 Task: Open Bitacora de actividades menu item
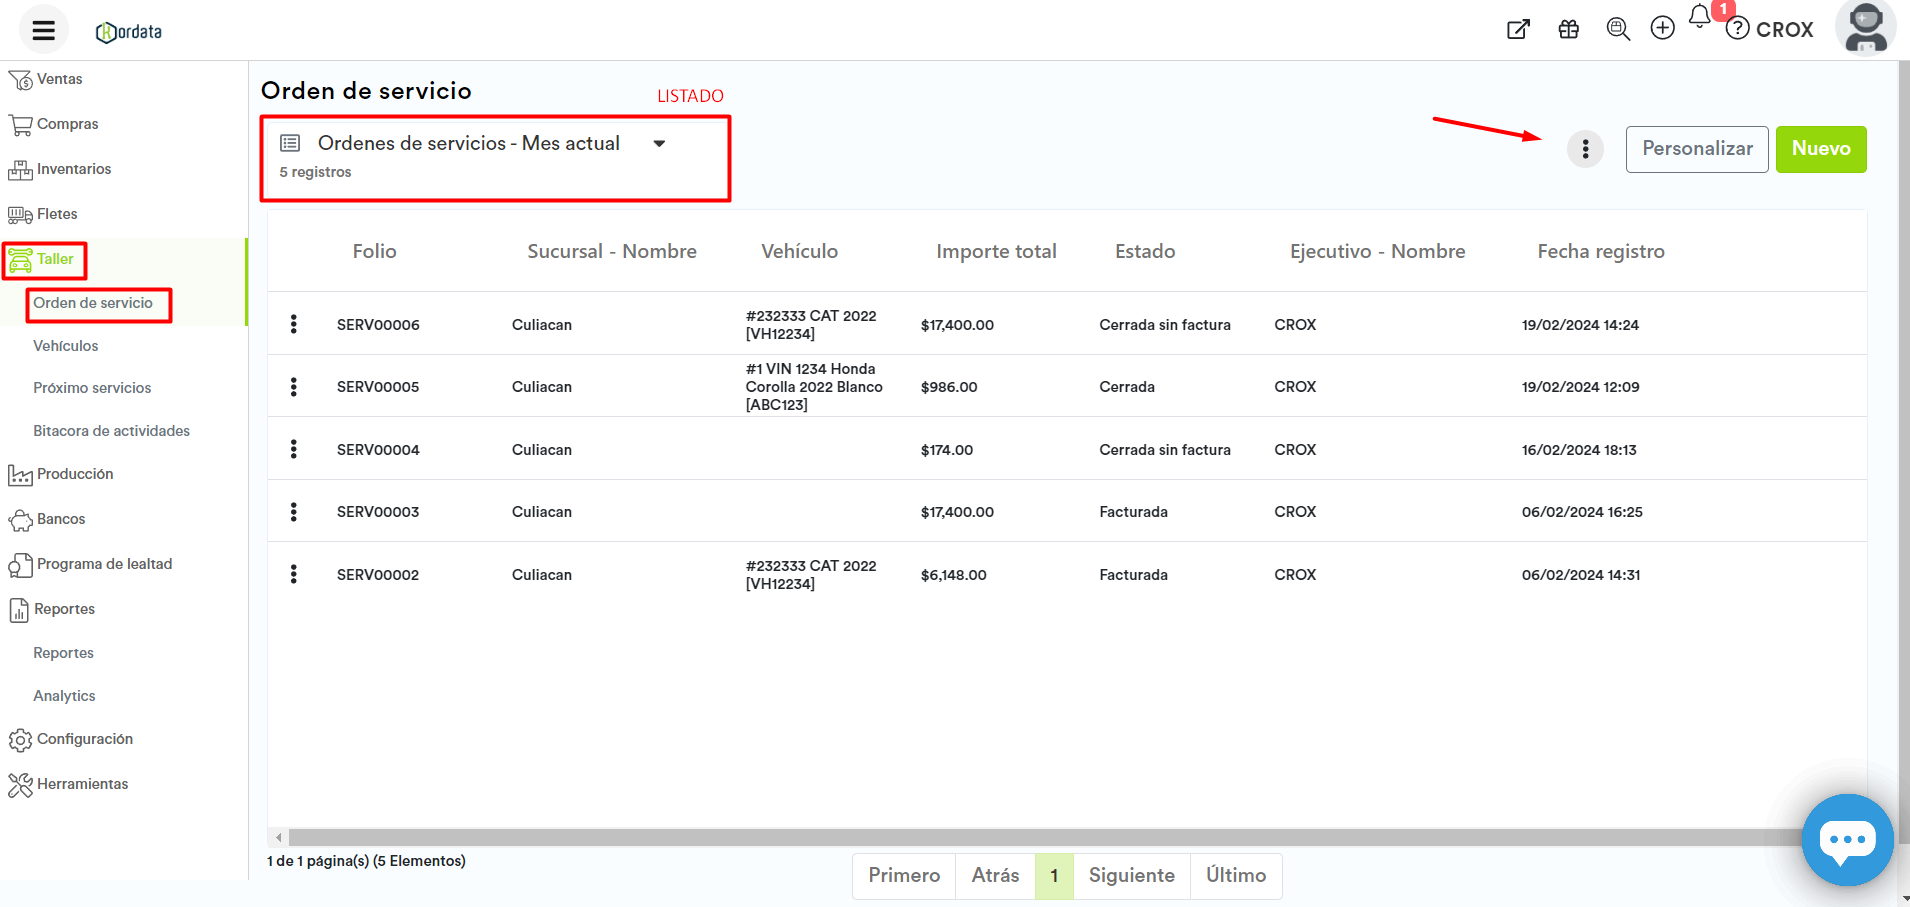point(111,431)
